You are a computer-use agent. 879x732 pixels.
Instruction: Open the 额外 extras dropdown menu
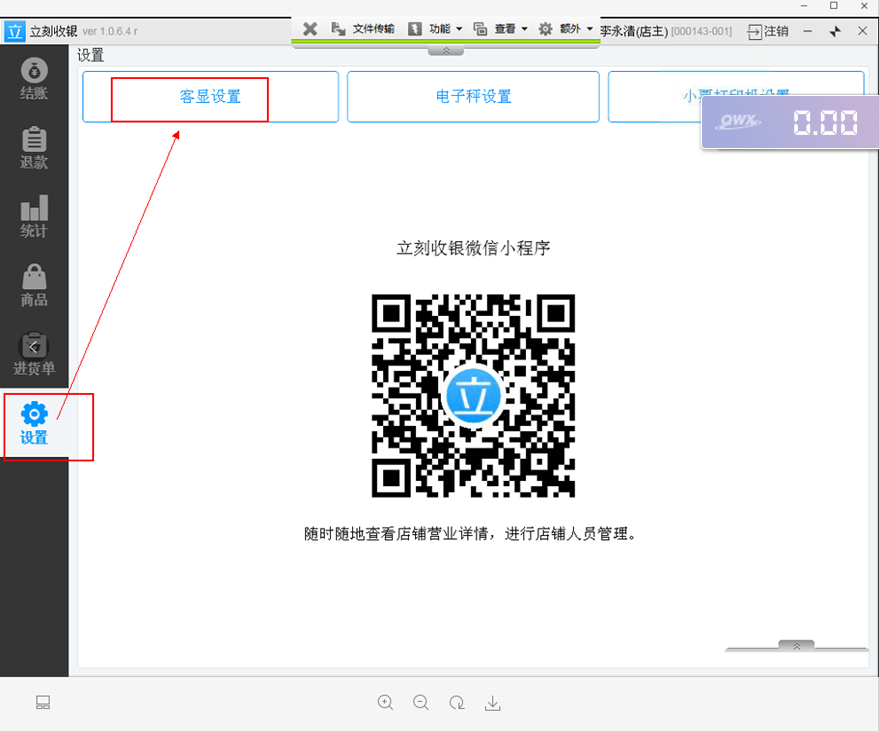pos(566,29)
